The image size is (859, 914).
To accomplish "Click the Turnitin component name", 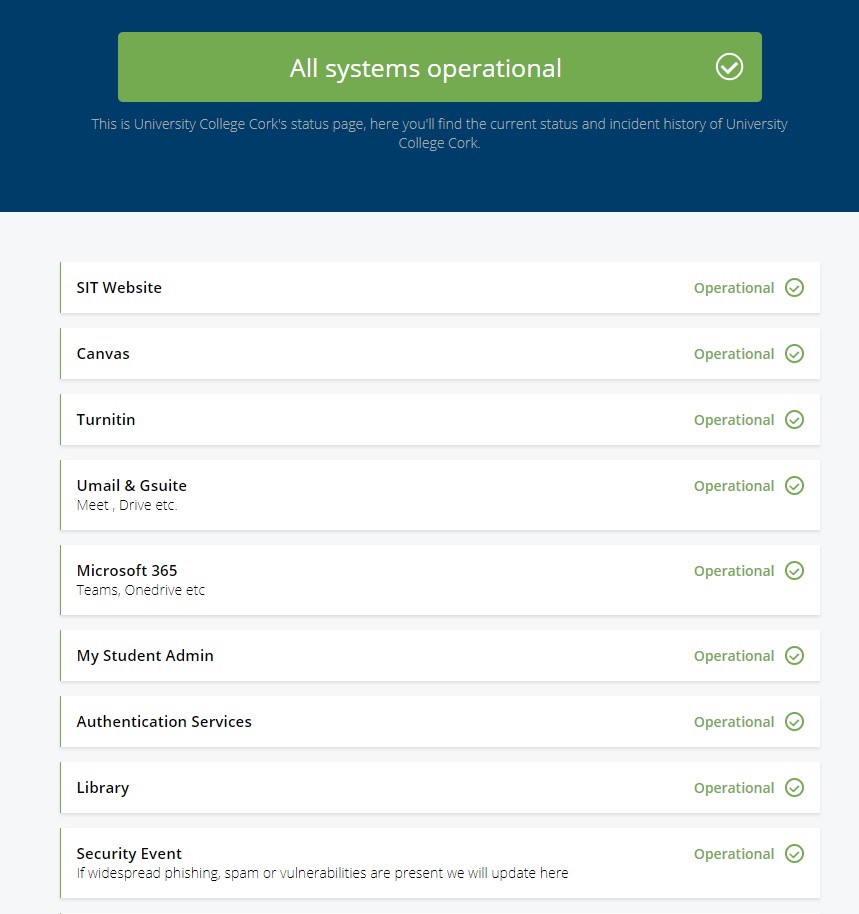I will click(106, 420).
